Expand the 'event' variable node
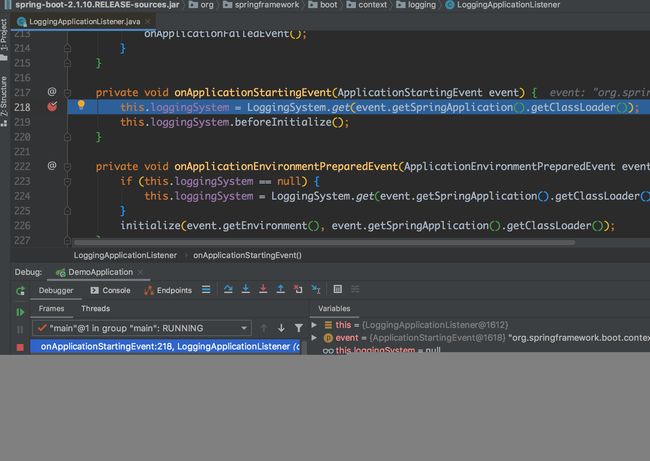The height and width of the screenshot is (461, 650). 314,338
